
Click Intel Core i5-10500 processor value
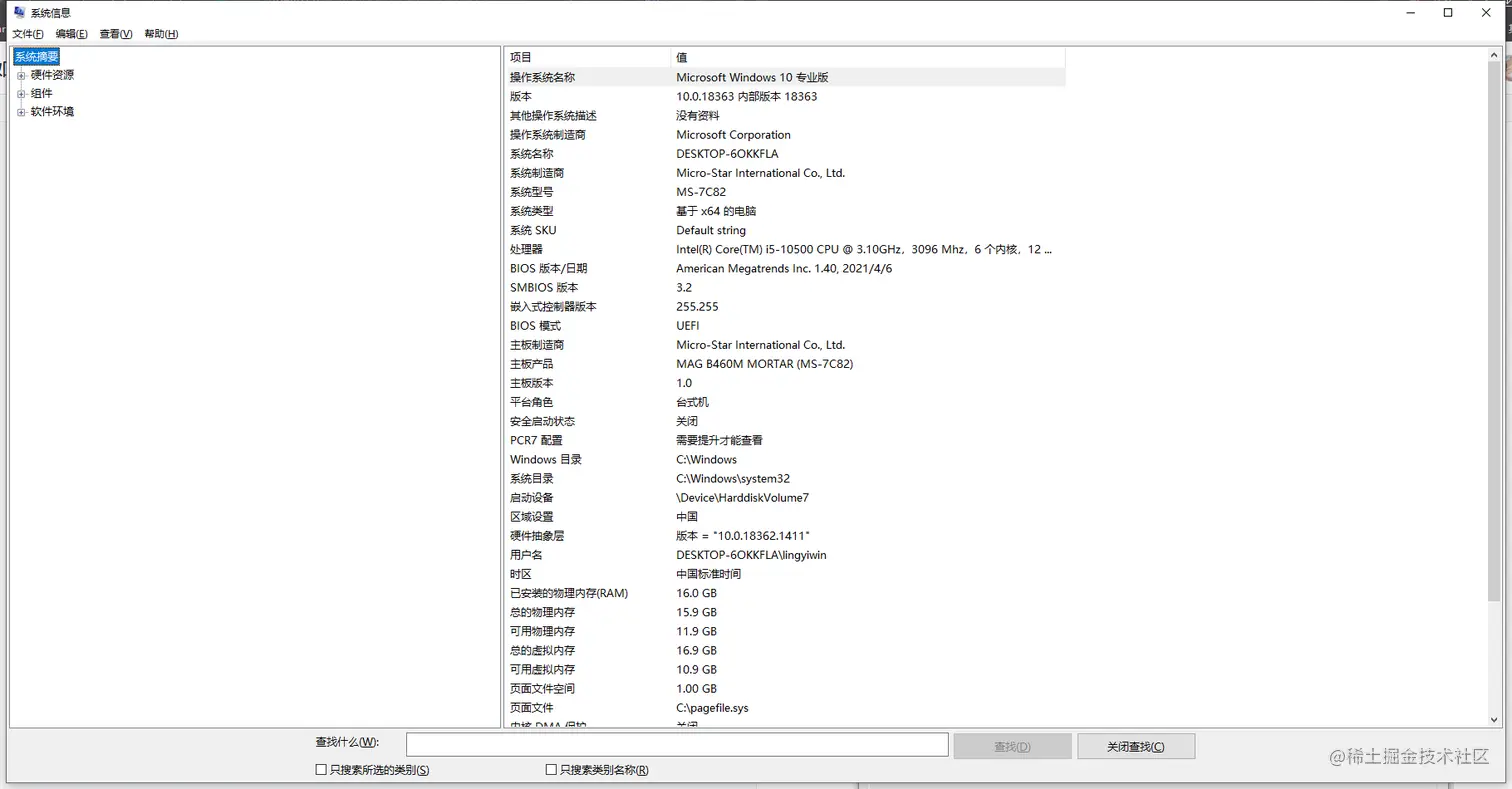(864, 249)
